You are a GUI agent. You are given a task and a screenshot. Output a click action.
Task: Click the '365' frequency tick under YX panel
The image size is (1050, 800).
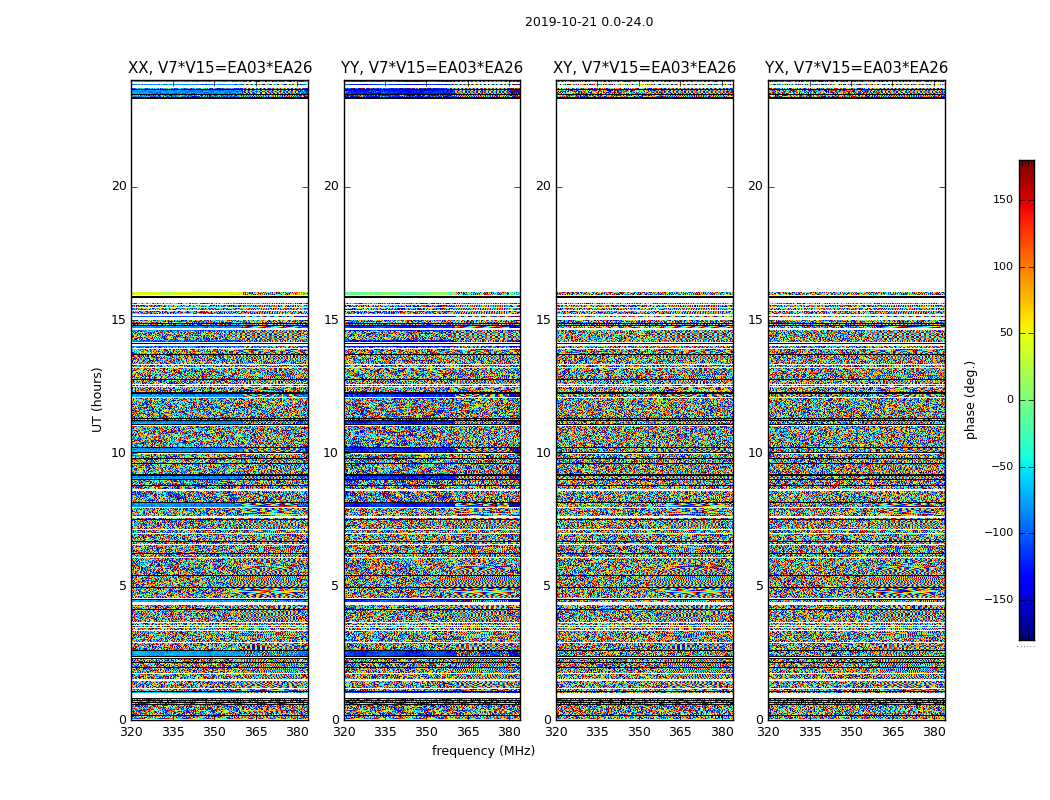tap(893, 732)
